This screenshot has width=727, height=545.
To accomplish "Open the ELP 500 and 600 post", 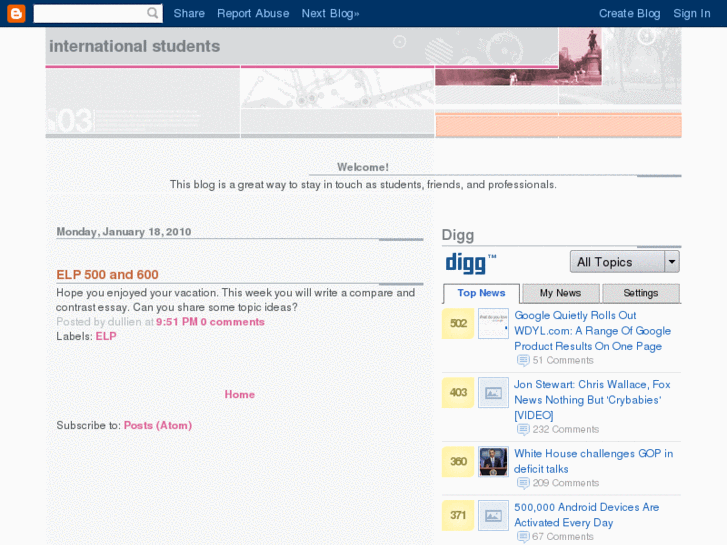I will coord(108,275).
